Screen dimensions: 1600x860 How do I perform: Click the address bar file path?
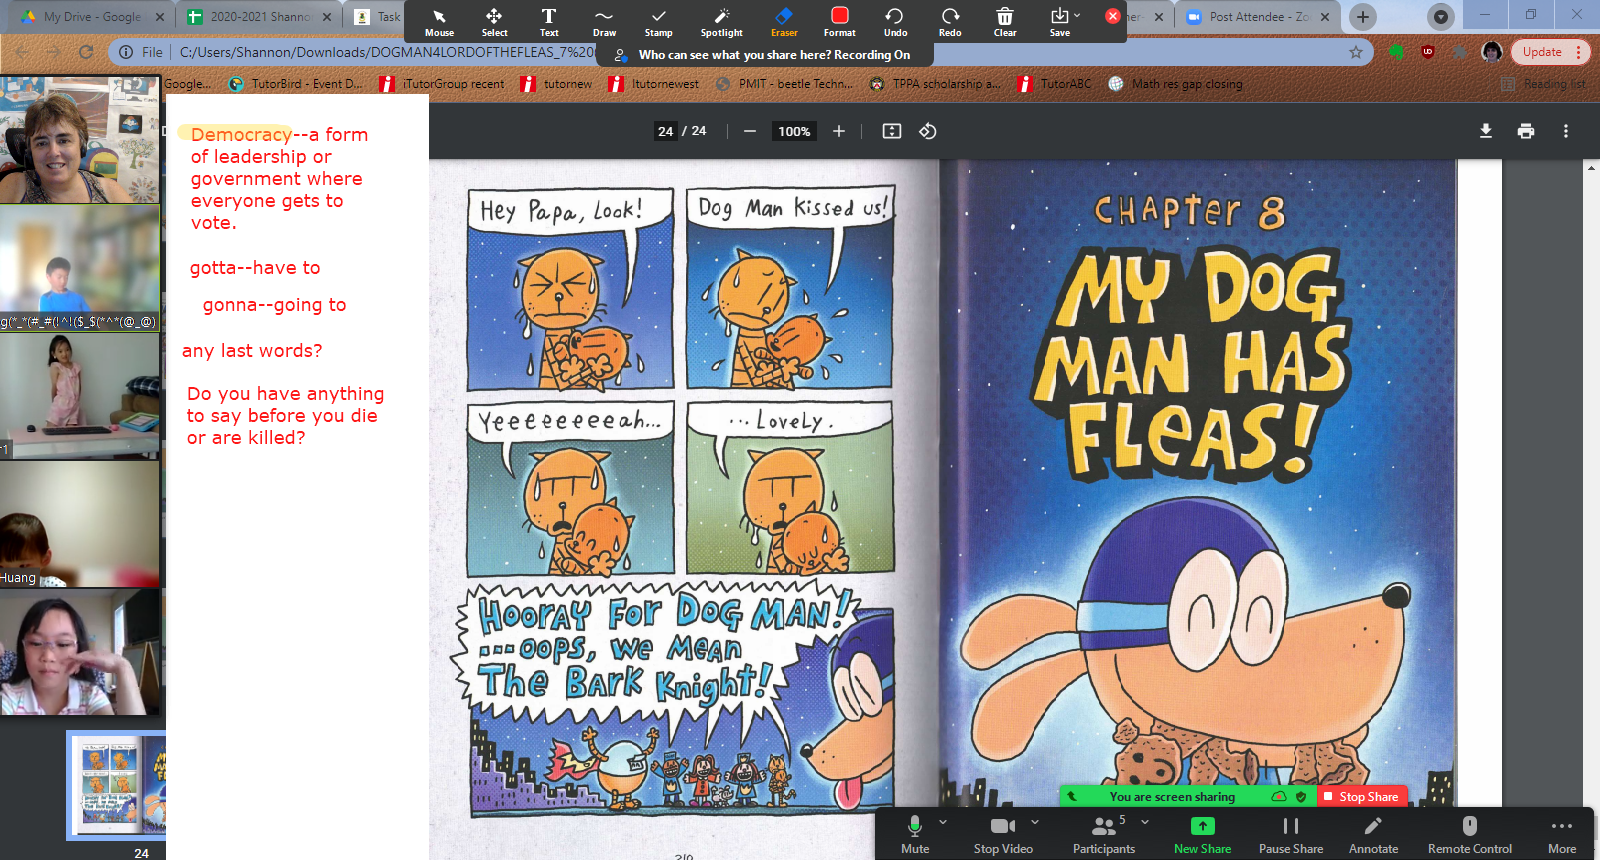387,52
